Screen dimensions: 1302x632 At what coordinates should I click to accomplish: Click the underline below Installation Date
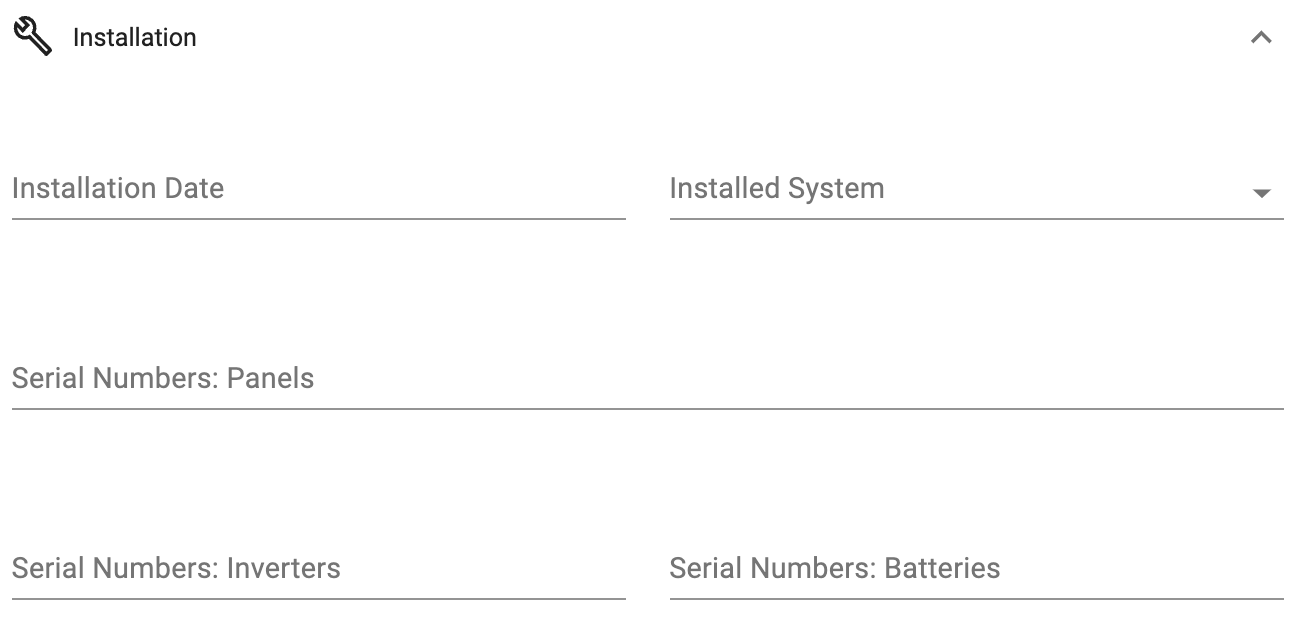(319, 218)
